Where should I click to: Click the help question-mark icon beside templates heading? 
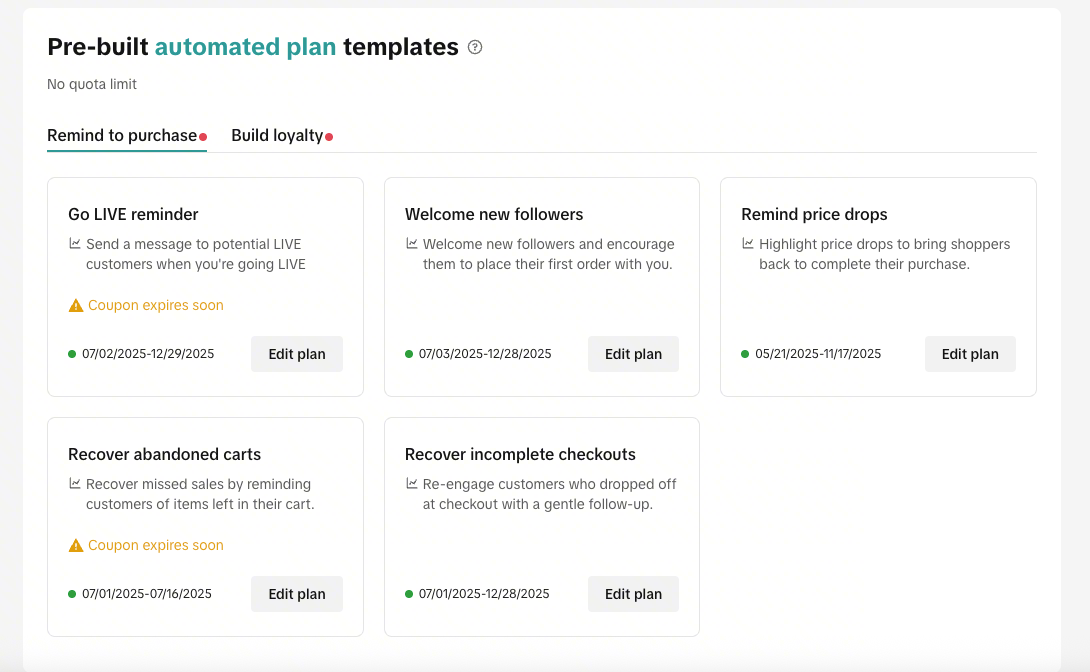[x=475, y=47]
